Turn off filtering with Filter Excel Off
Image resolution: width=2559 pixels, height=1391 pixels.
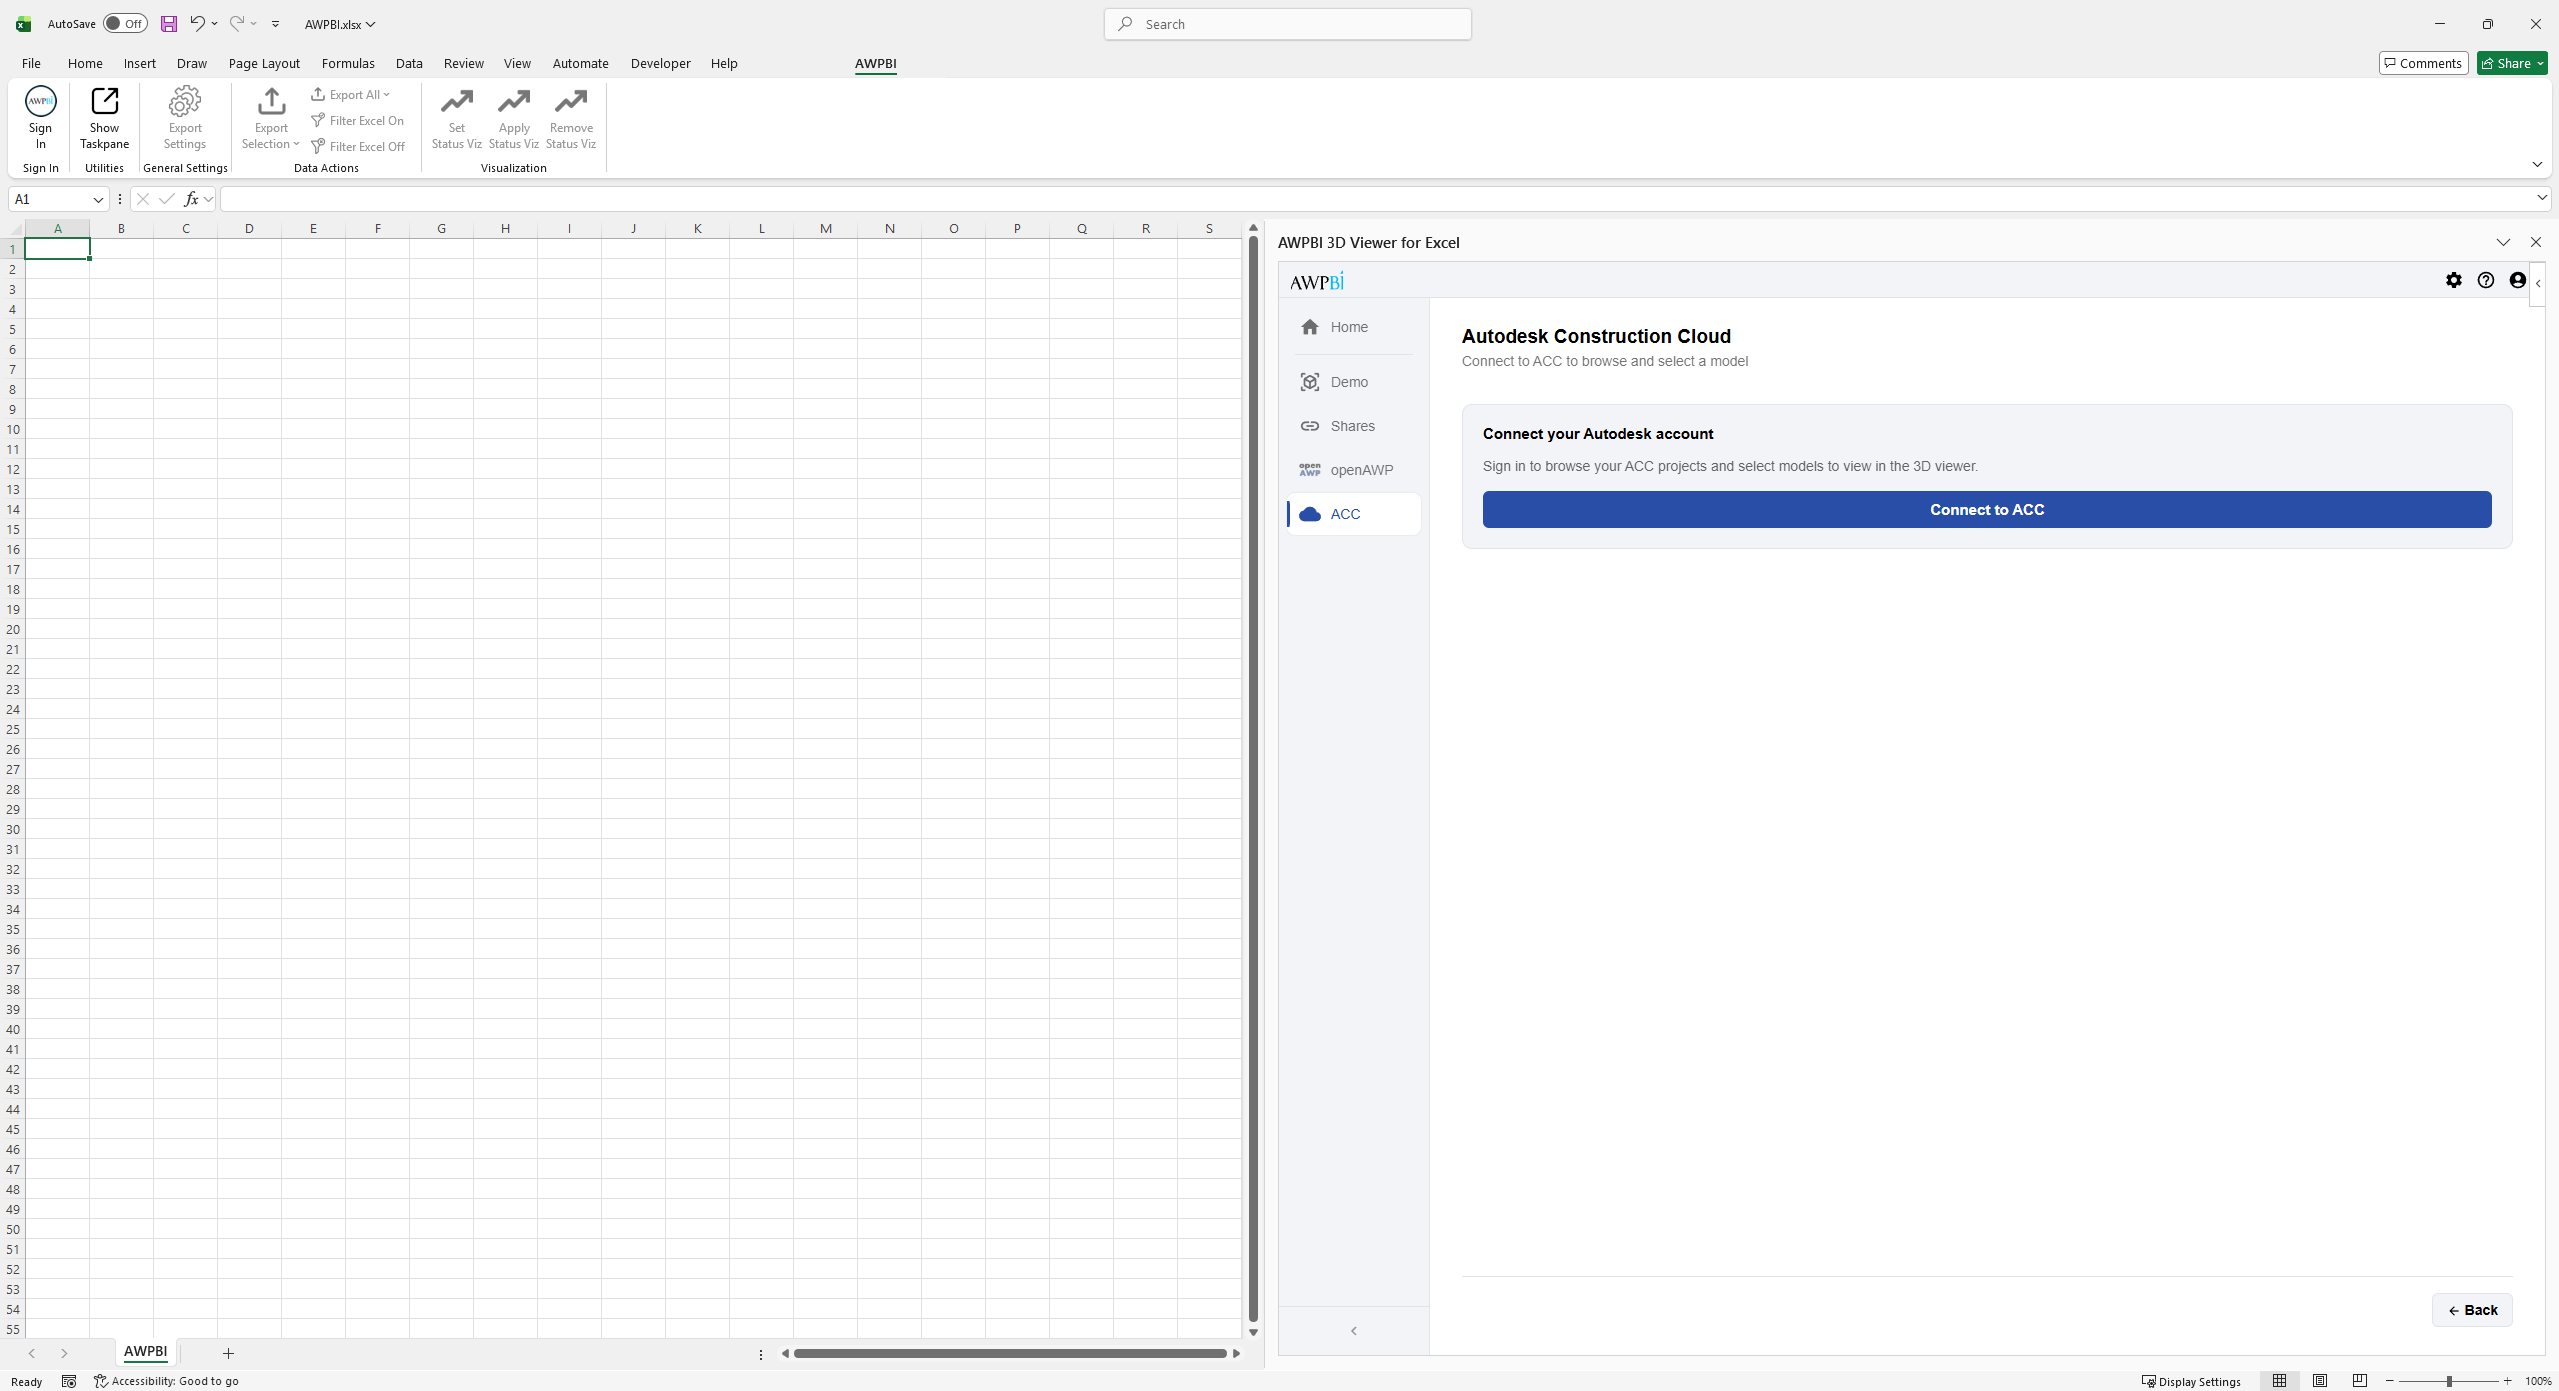click(x=358, y=147)
